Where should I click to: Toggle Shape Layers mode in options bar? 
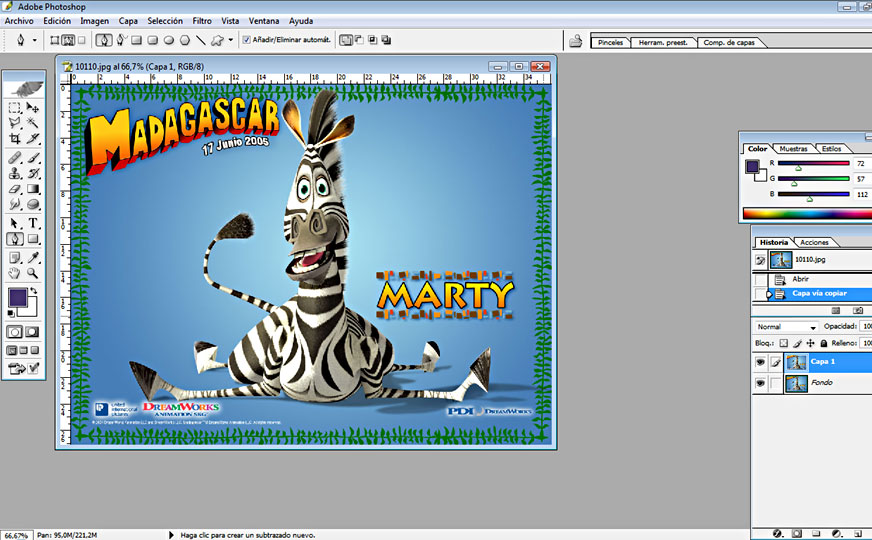[54, 40]
